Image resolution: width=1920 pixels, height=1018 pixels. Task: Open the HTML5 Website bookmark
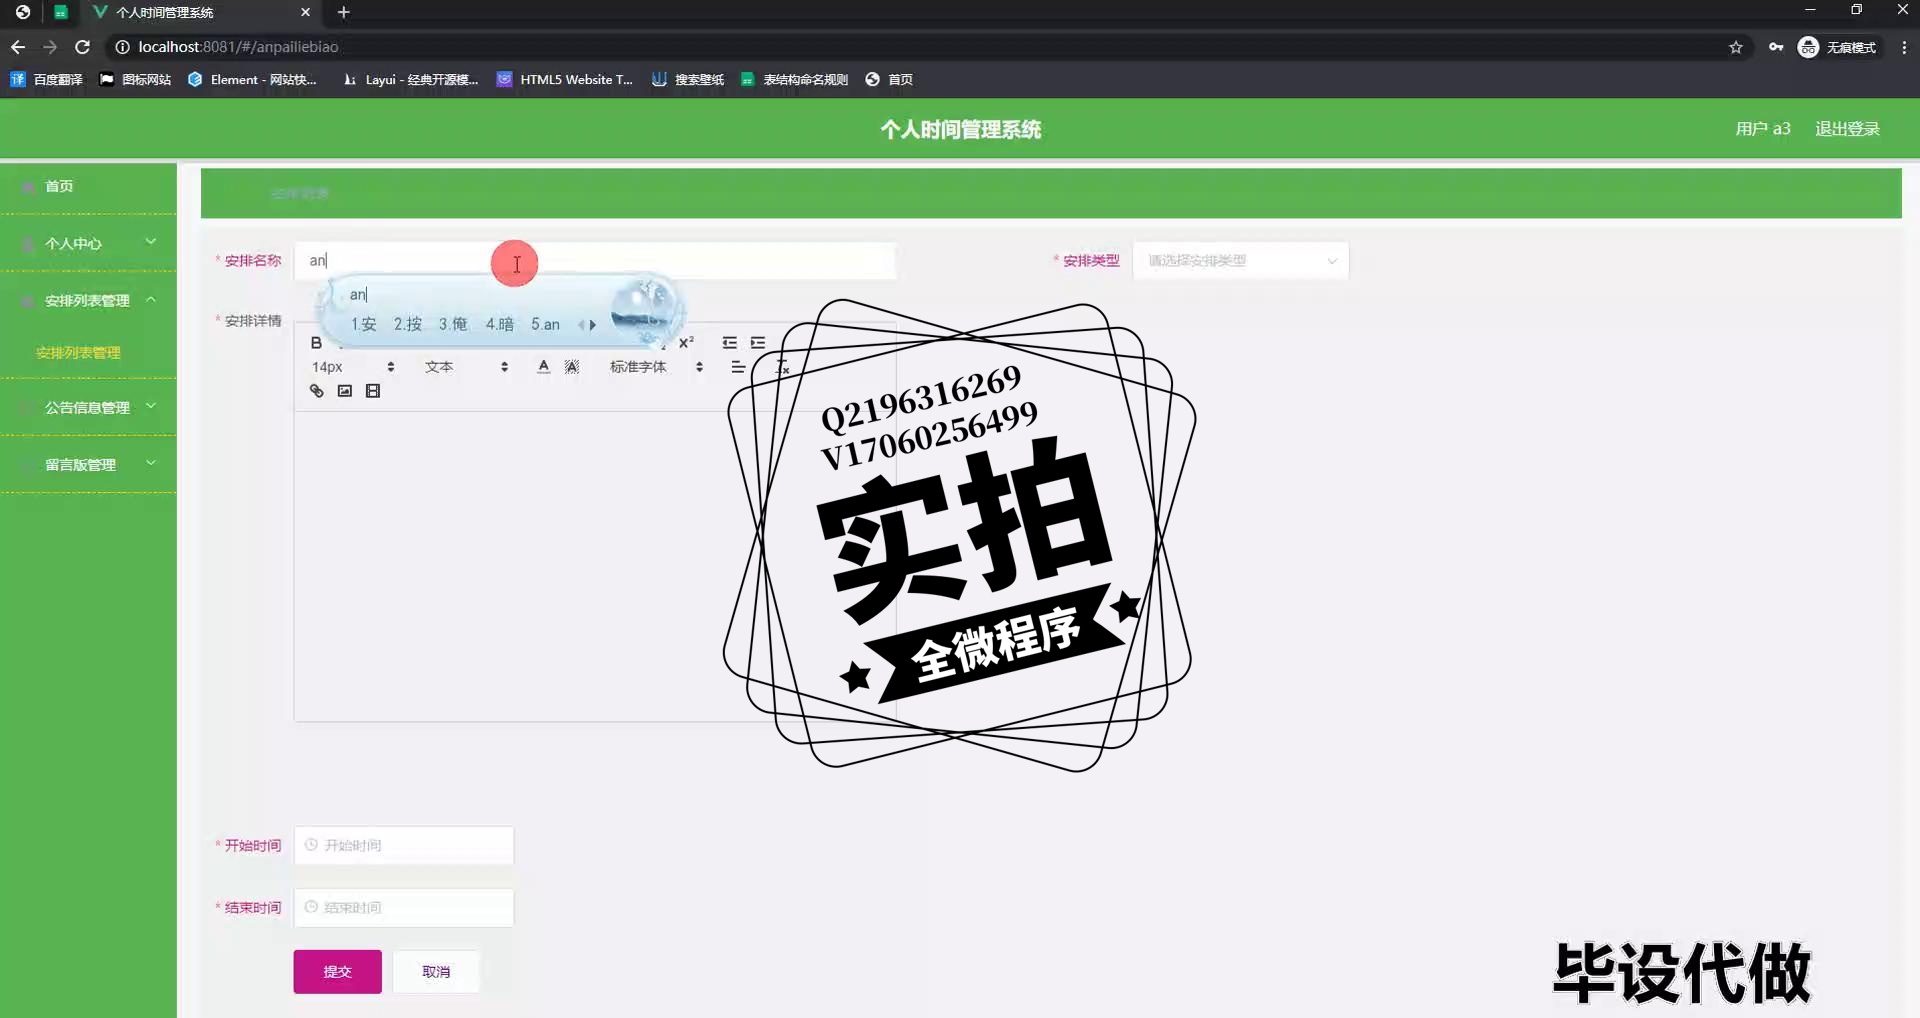point(565,79)
